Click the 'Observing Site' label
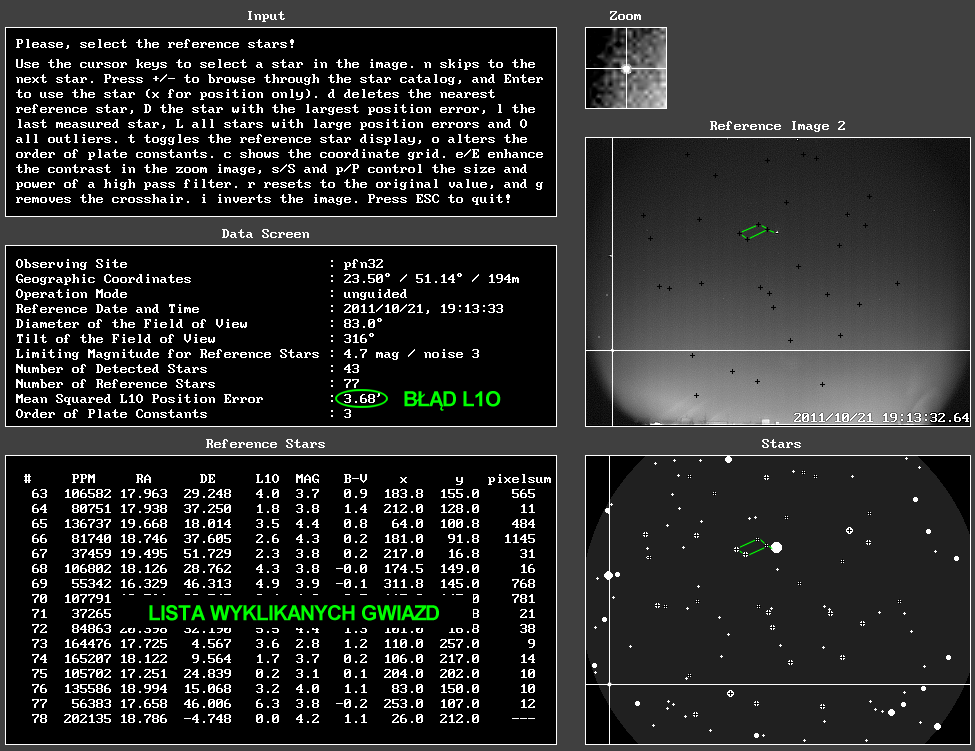This screenshot has height=751, width=975. pos(72,264)
